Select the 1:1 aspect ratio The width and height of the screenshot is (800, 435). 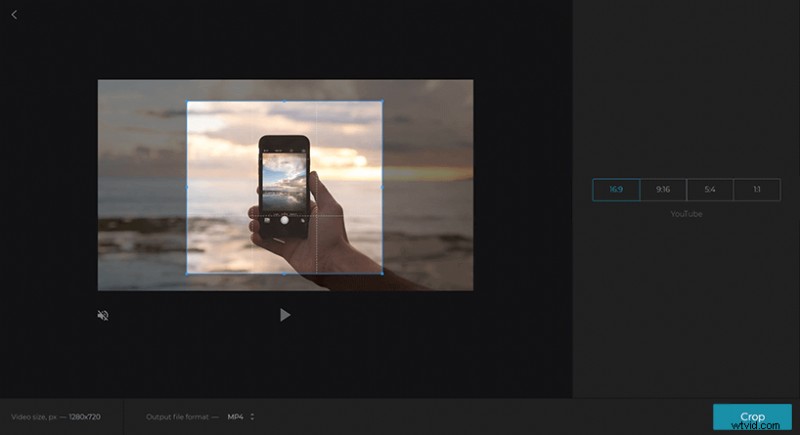(757, 190)
